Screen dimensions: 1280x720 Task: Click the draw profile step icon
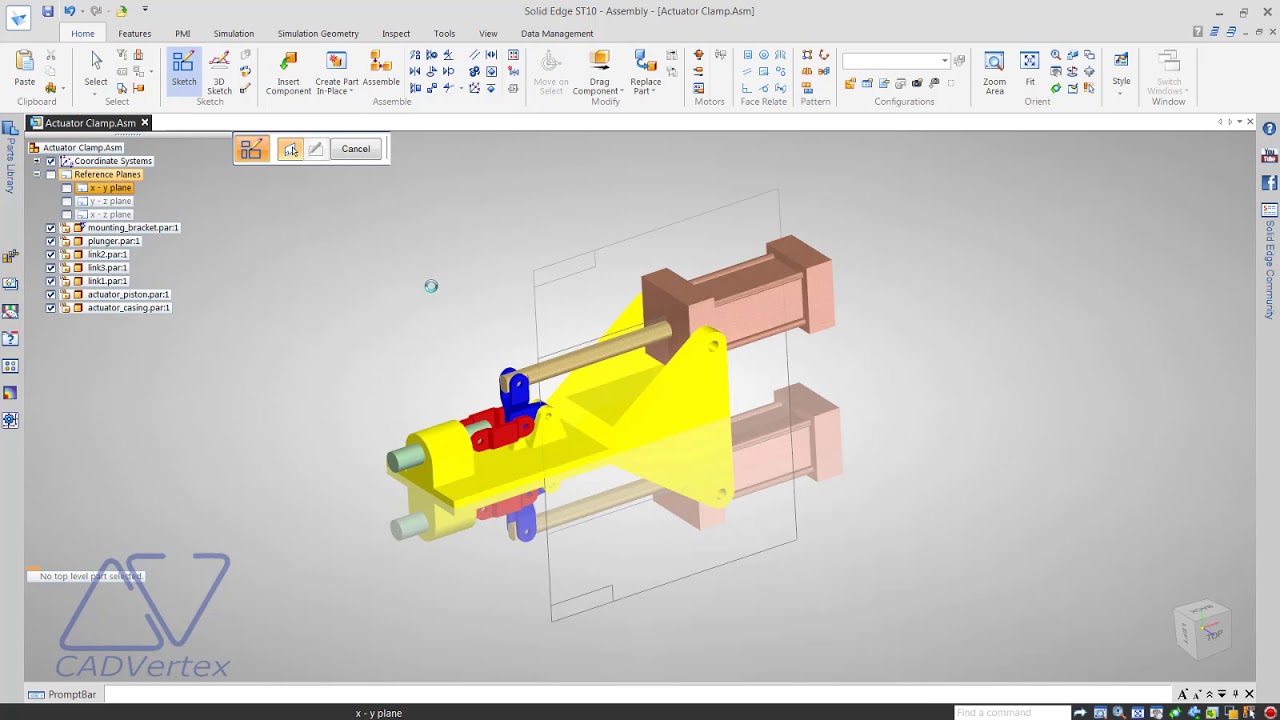click(x=315, y=149)
